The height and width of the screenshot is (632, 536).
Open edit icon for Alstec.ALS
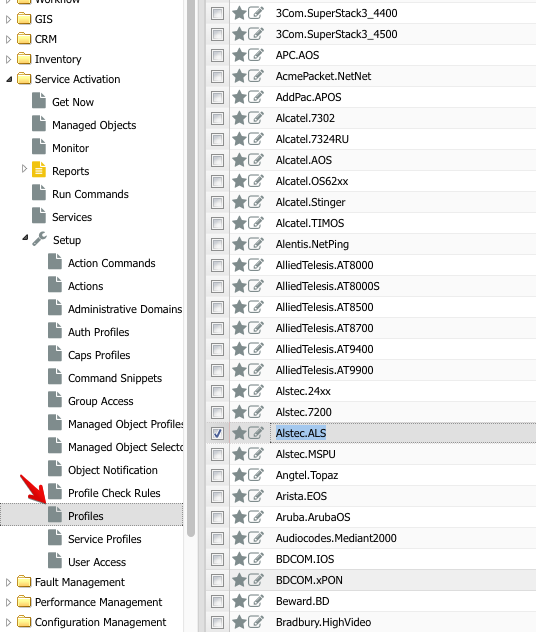pyautogui.click(x=256, y=433)
